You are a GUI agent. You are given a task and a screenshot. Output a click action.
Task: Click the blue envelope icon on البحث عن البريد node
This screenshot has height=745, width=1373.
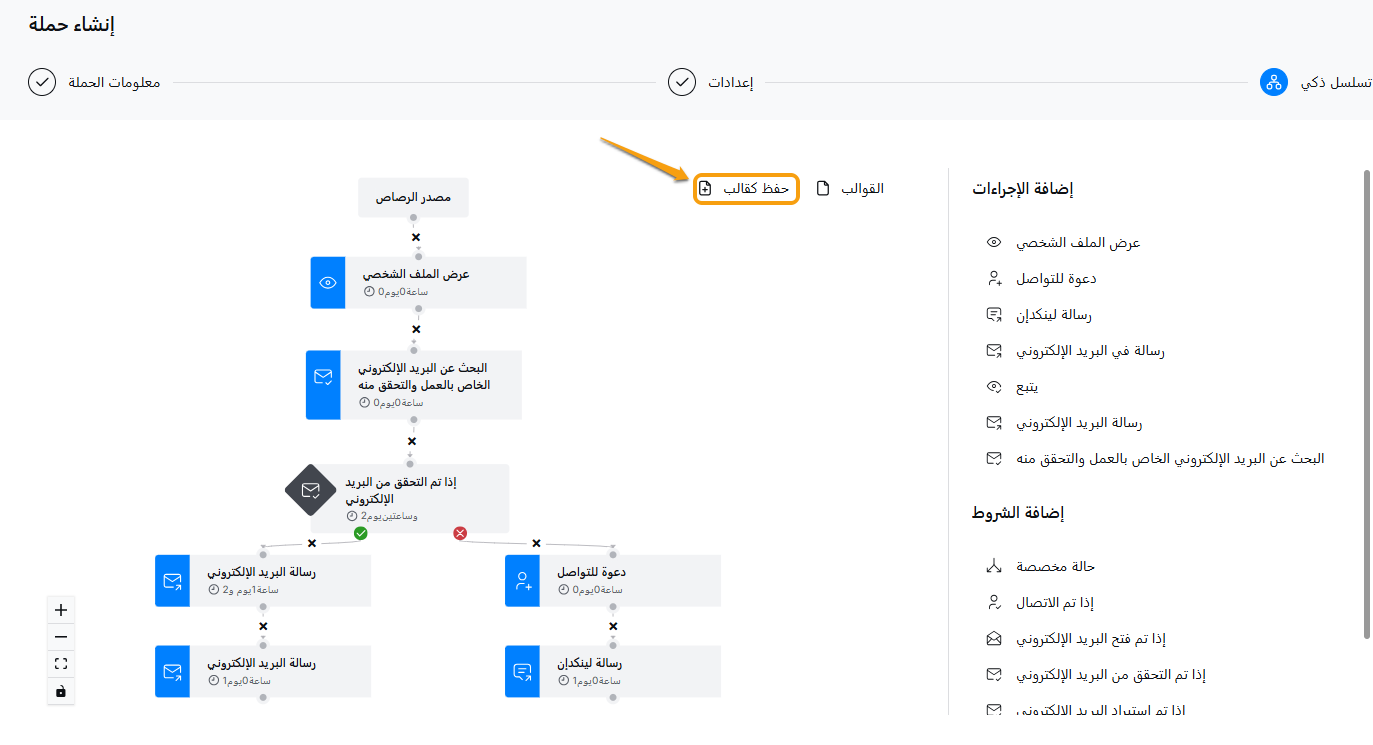coord(323,376)
